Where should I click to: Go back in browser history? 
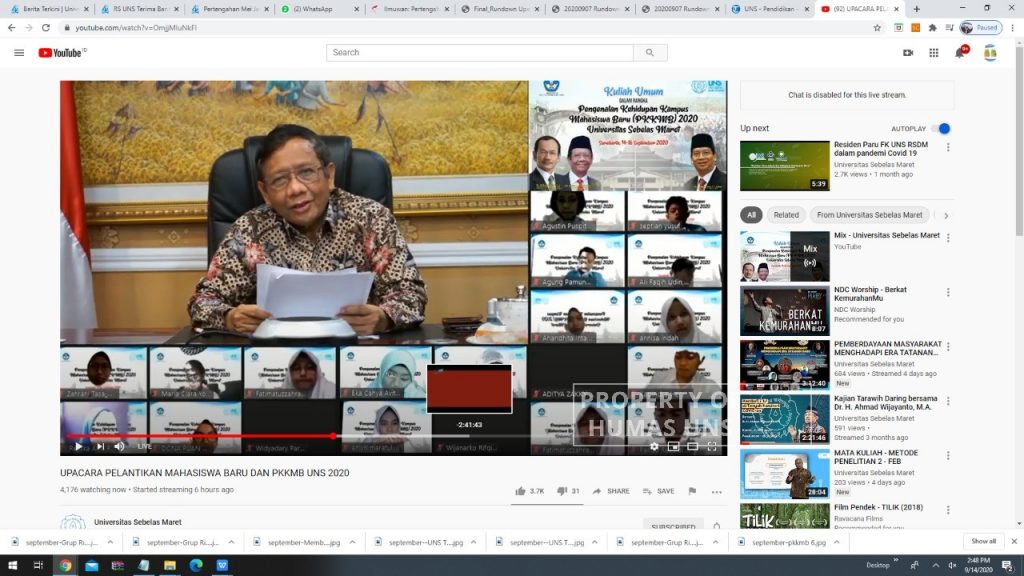(x=12, y=27)
